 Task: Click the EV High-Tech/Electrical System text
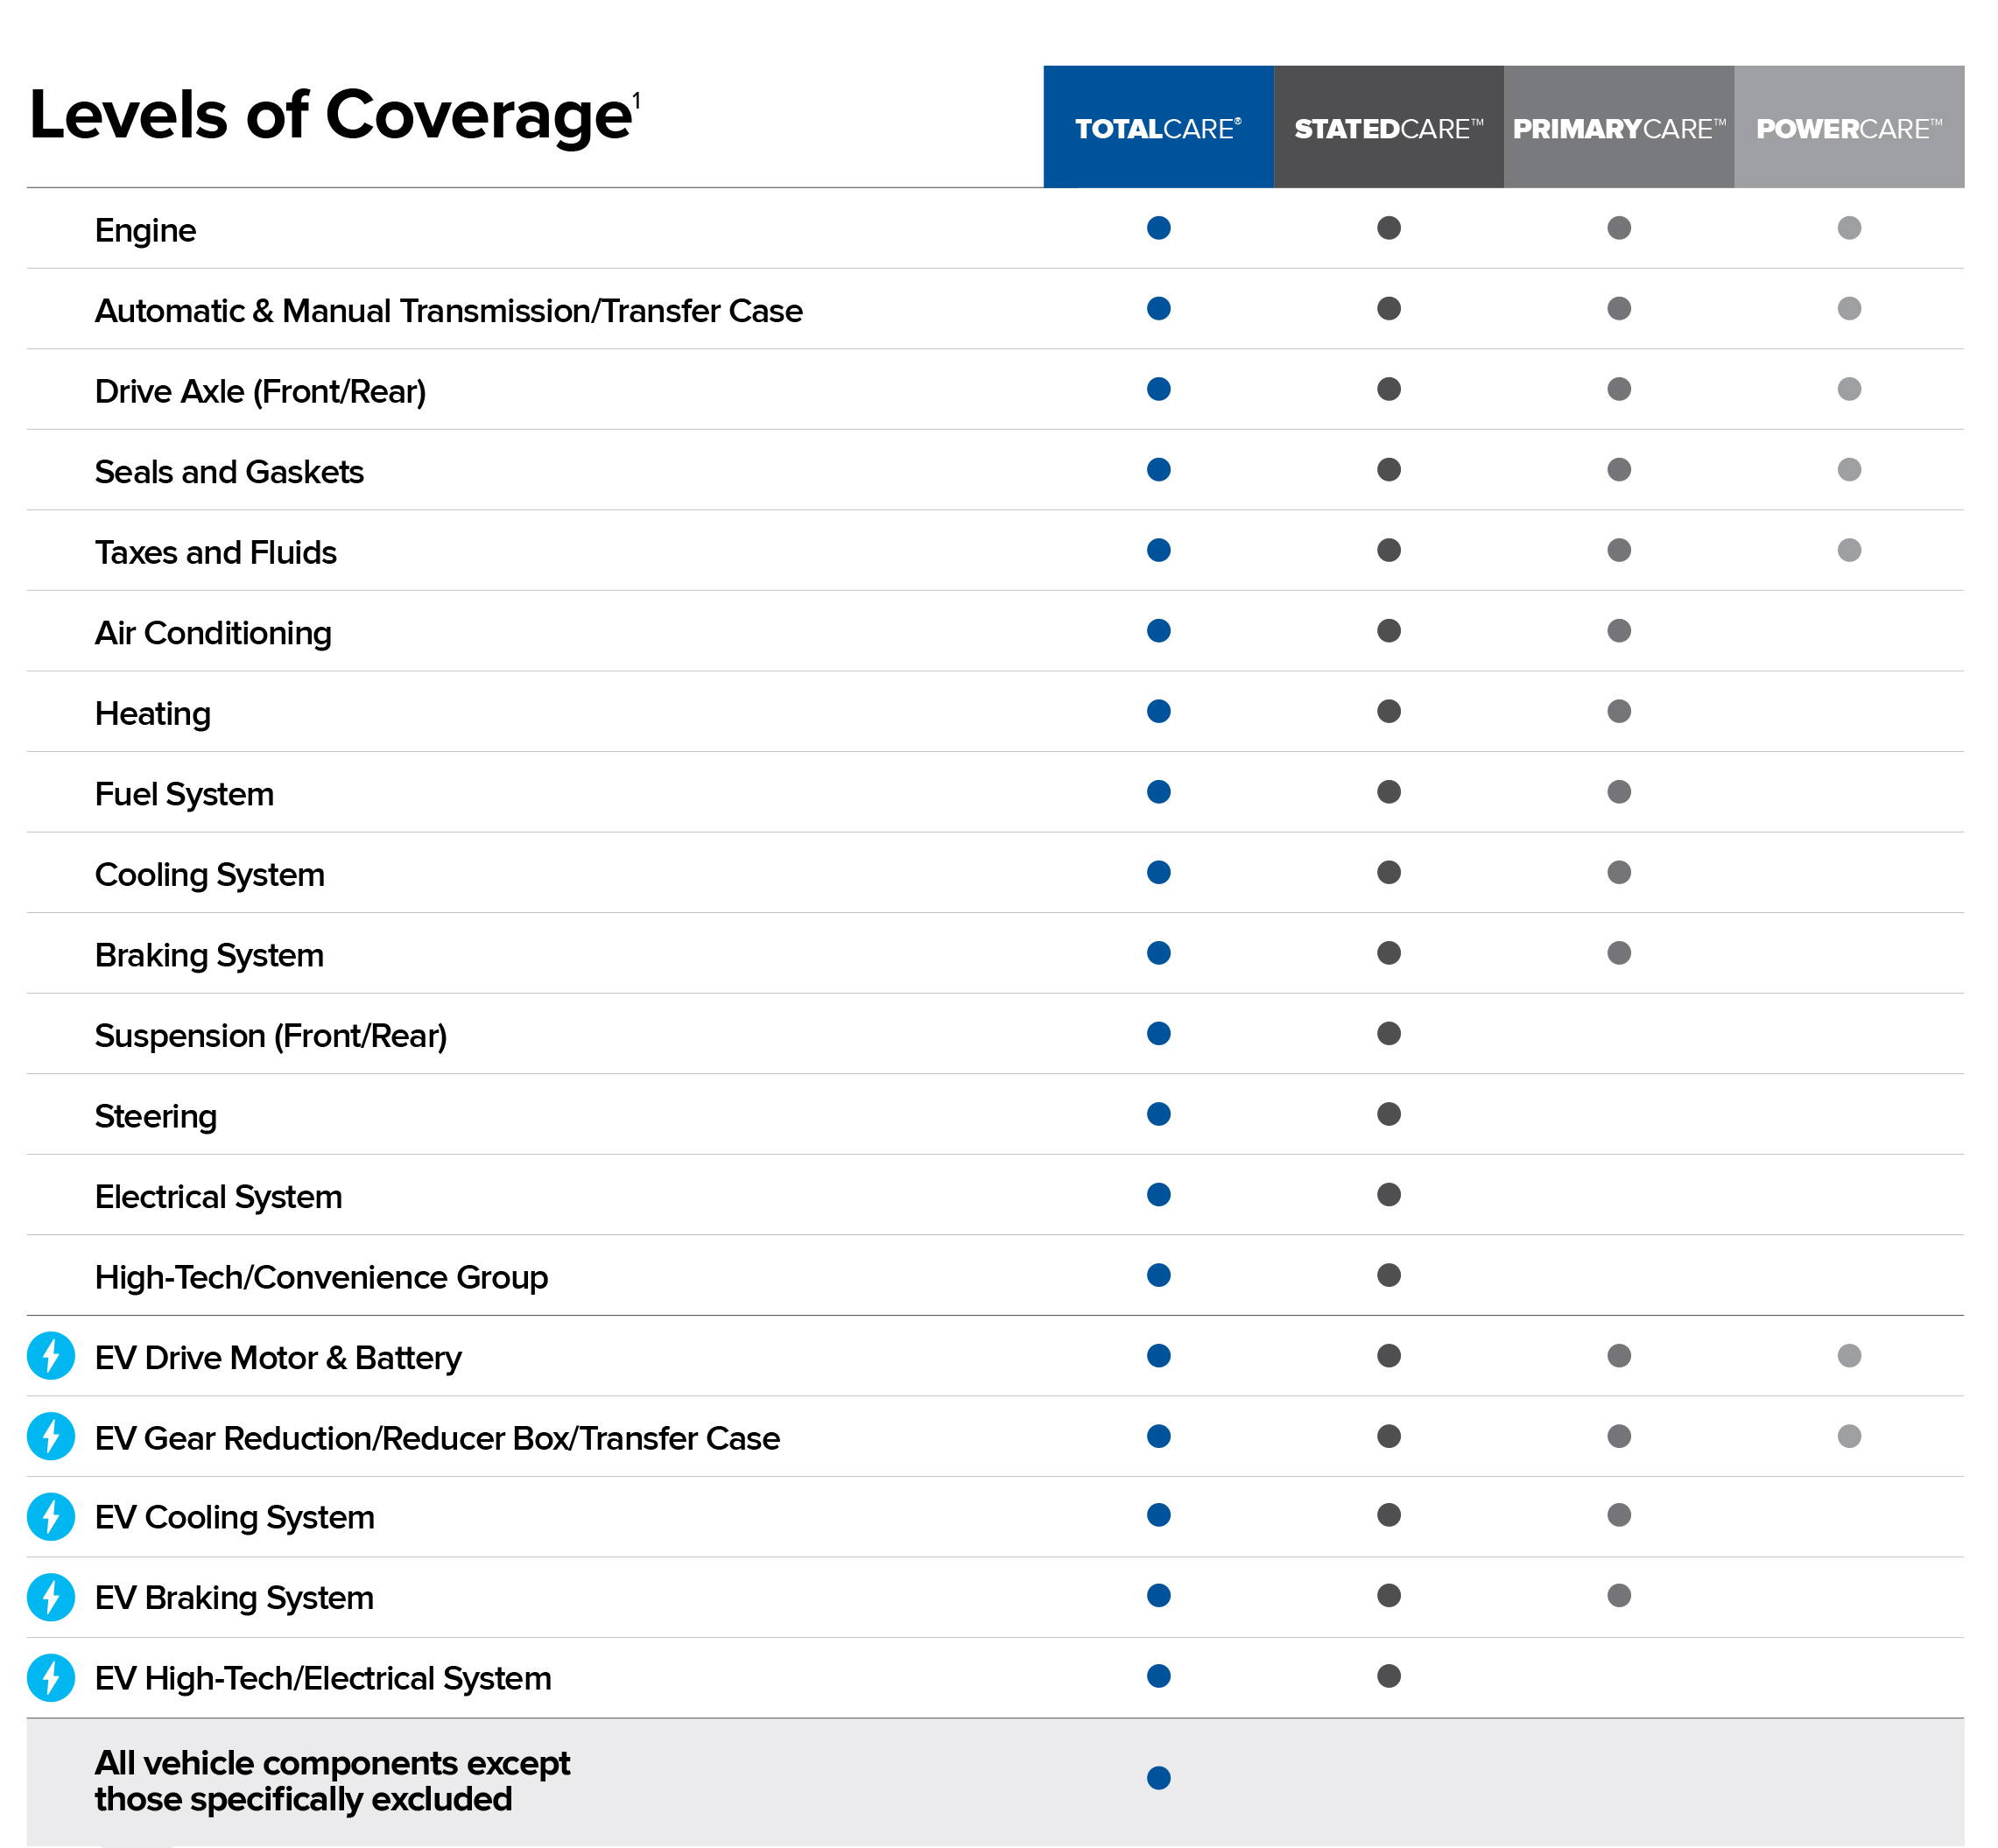point(323,1678)
